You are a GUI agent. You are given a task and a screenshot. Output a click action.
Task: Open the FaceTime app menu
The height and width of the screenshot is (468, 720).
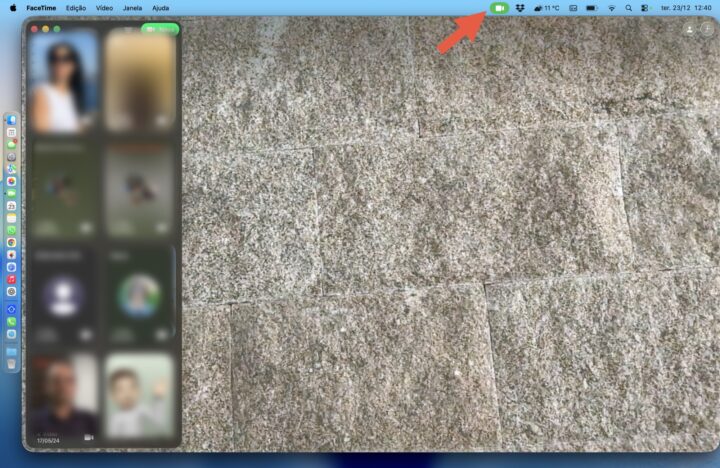[x=41, y=8]
